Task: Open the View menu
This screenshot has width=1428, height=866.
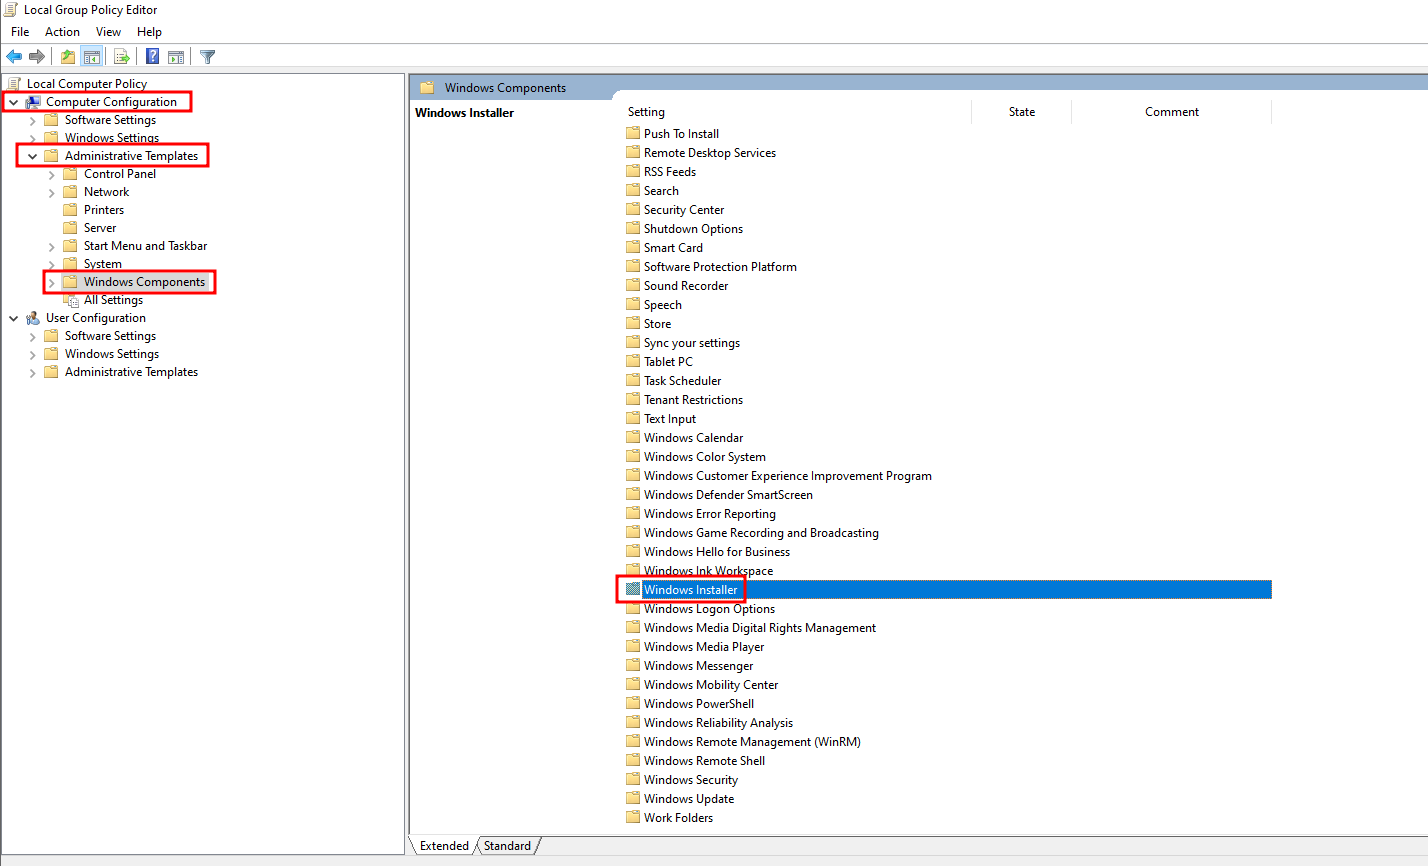Action: [108, 32]
